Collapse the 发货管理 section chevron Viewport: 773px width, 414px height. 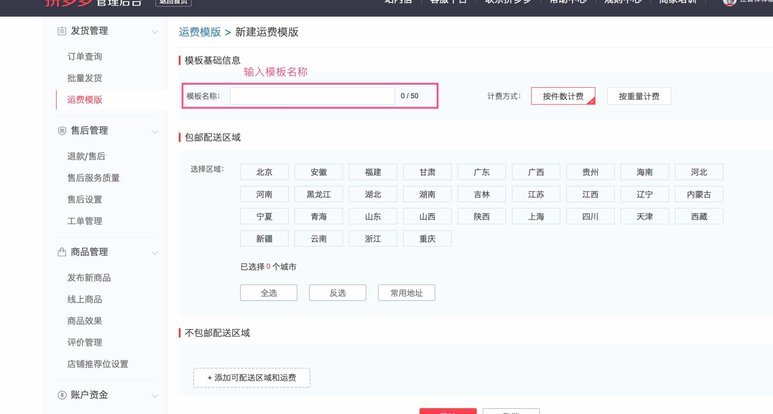155,32
